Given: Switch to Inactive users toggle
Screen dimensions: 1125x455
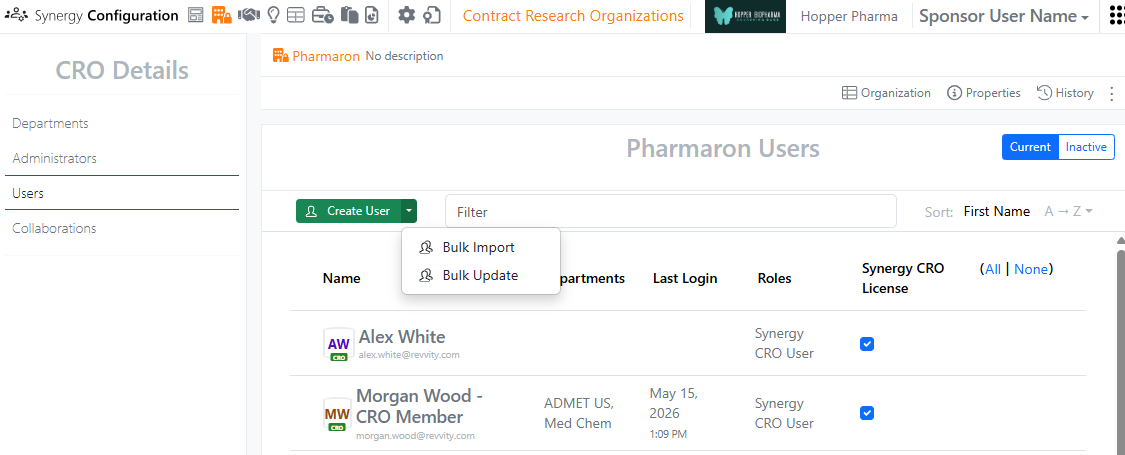Looking at the screenshot, I should pyautogui.click(x=1086, y=146).
